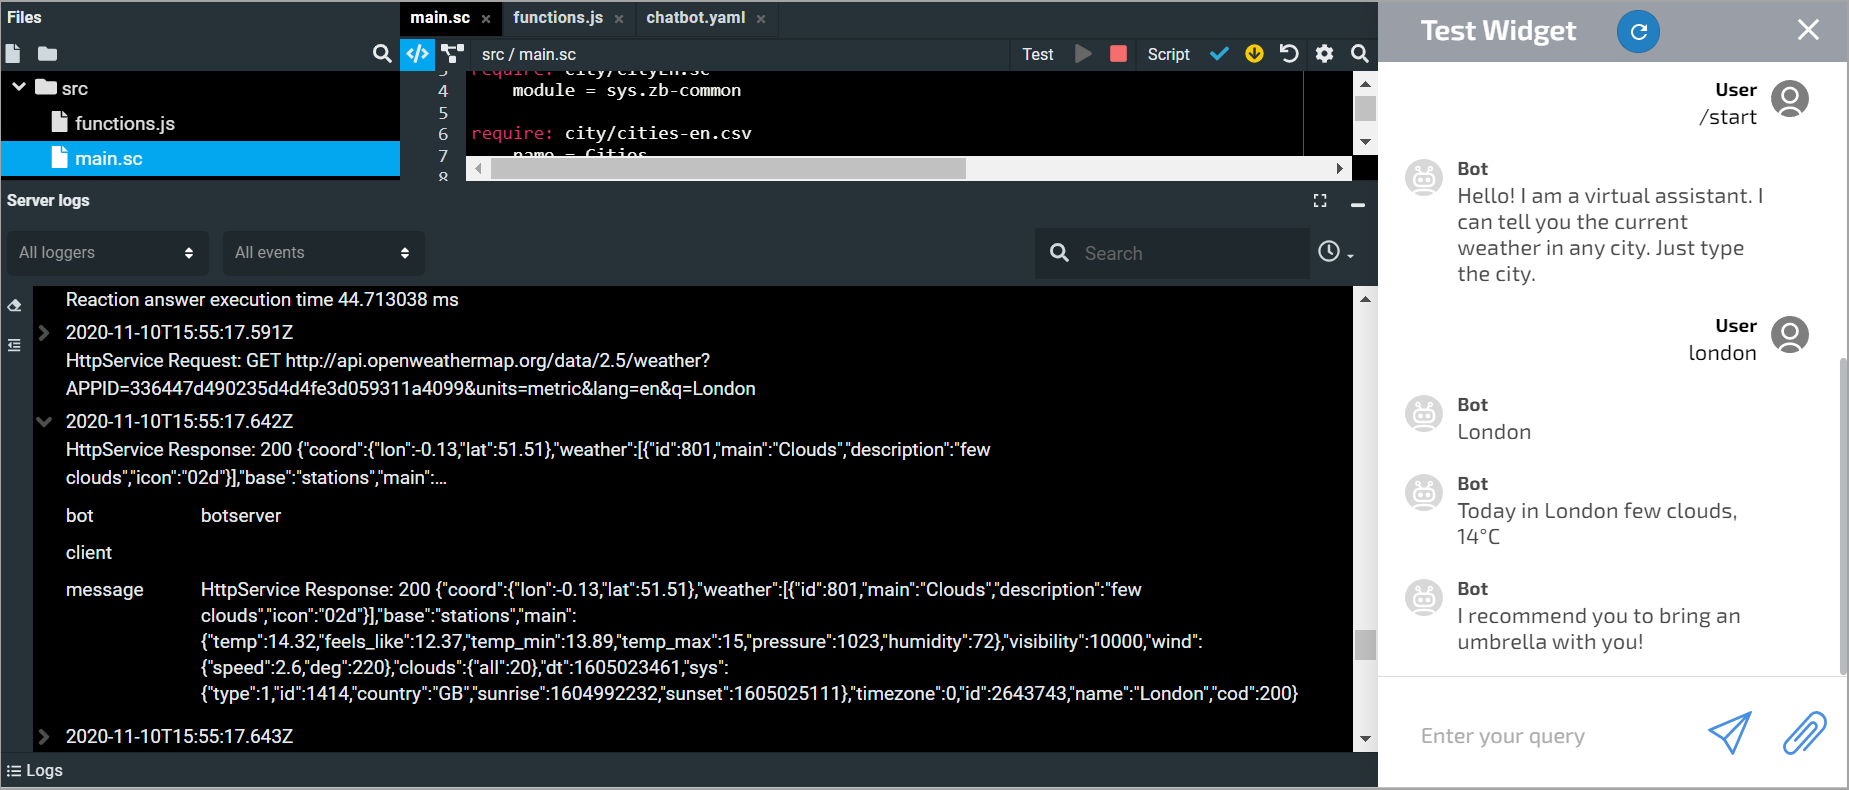Switch to code editor view
This screenshot has height=790, width=1849.
click(x=417, y=54)
